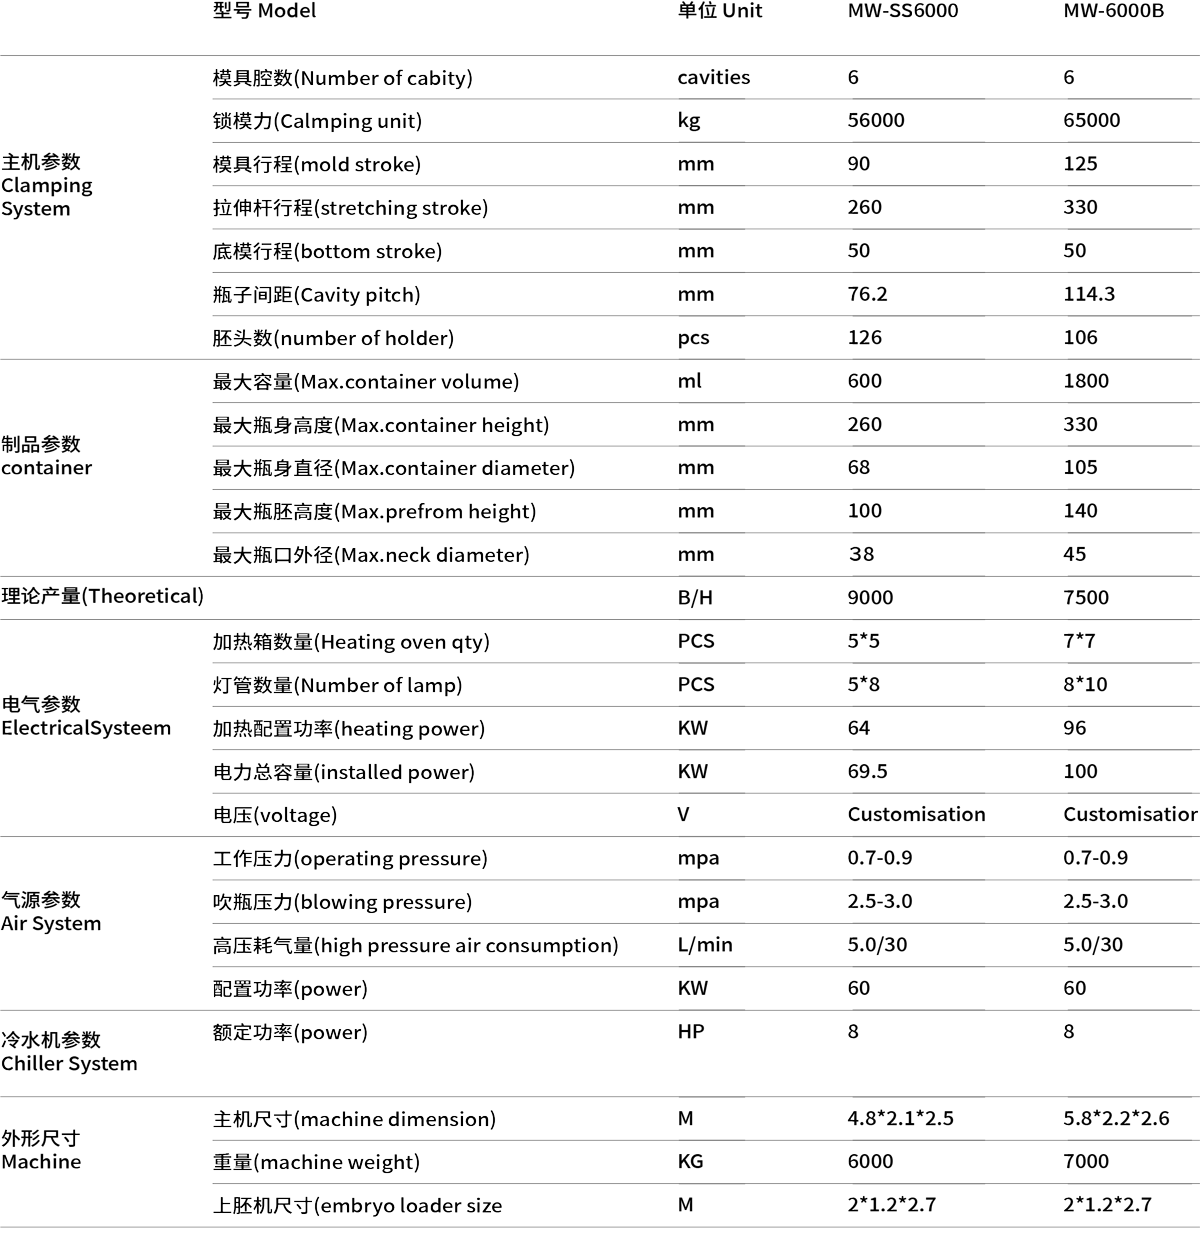This screenshot has height=1233, width=1200.
Task: Click the Max.prefrom height label
Action: tap(374, 512)
